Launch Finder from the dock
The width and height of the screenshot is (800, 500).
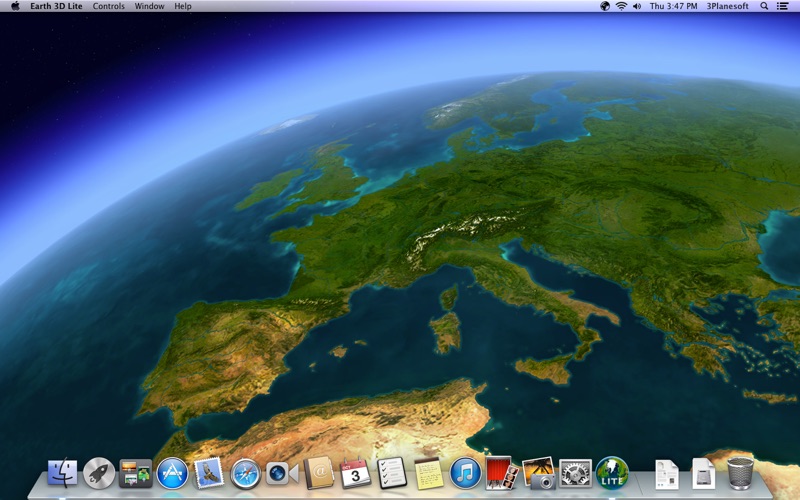coord(62,473)
